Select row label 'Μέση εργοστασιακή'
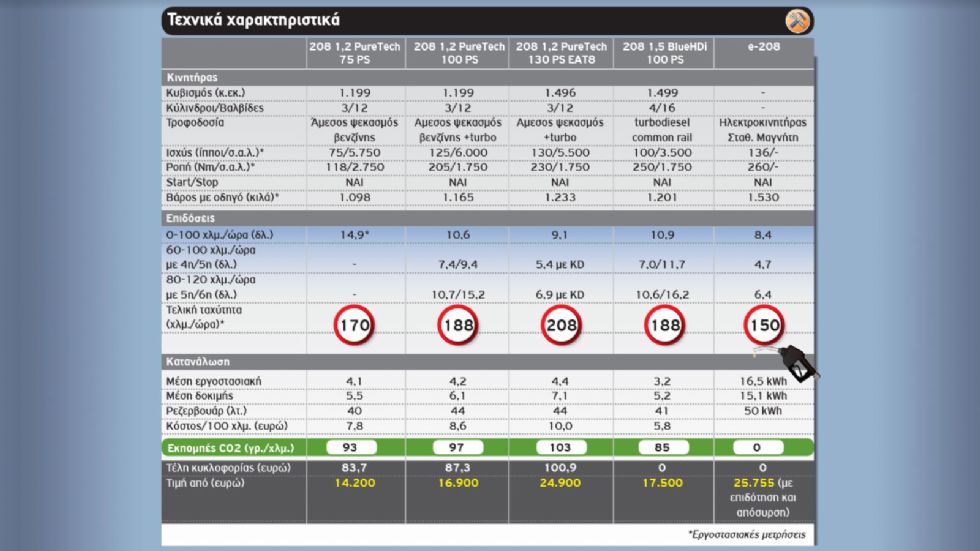Viewport: 980px width, 551px height. 213,381
